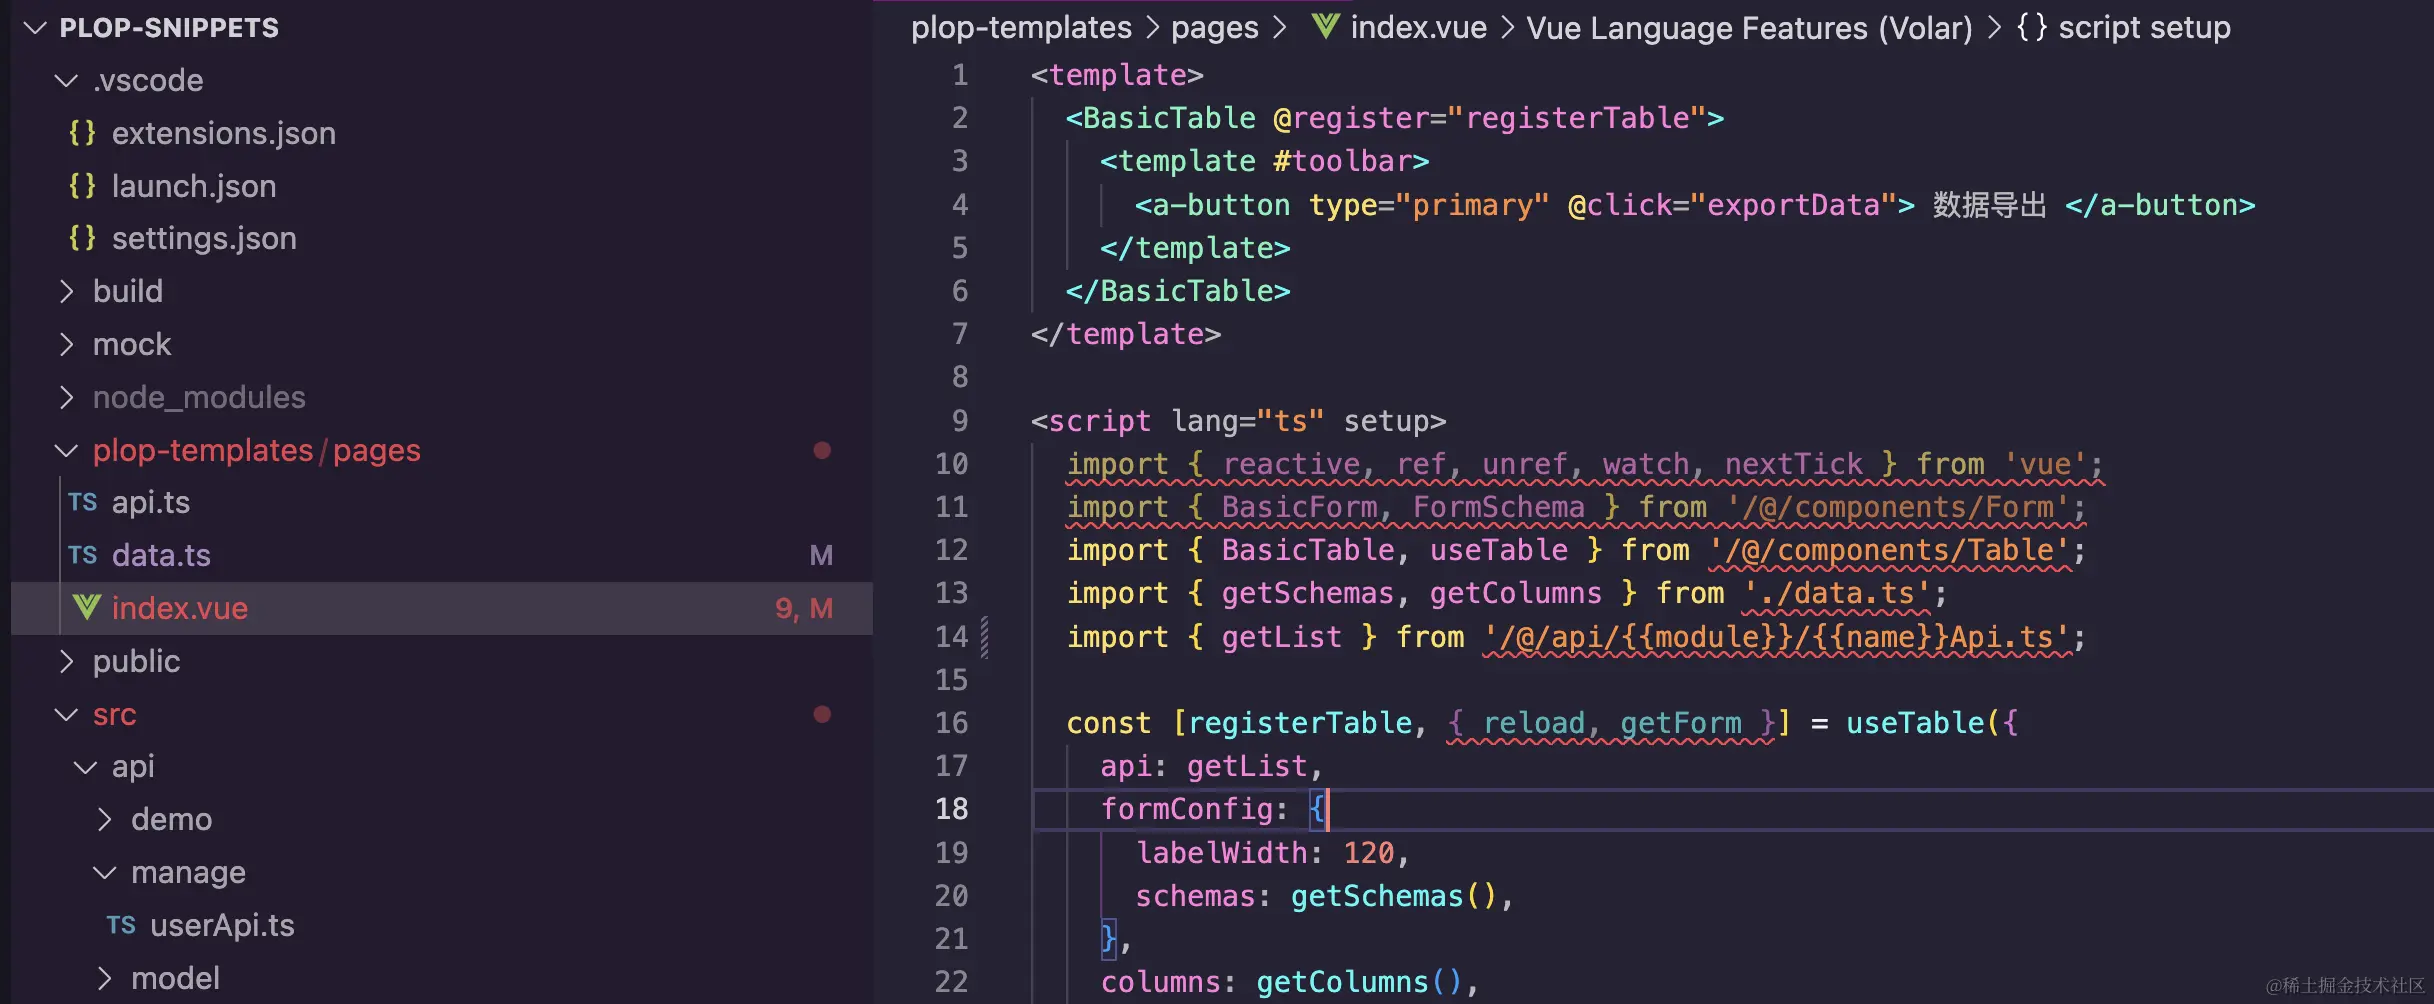Click line number 1 in the gutter
Image resolution: width=2434 pixels, height=1004 pixels.
tap(960, 75)
